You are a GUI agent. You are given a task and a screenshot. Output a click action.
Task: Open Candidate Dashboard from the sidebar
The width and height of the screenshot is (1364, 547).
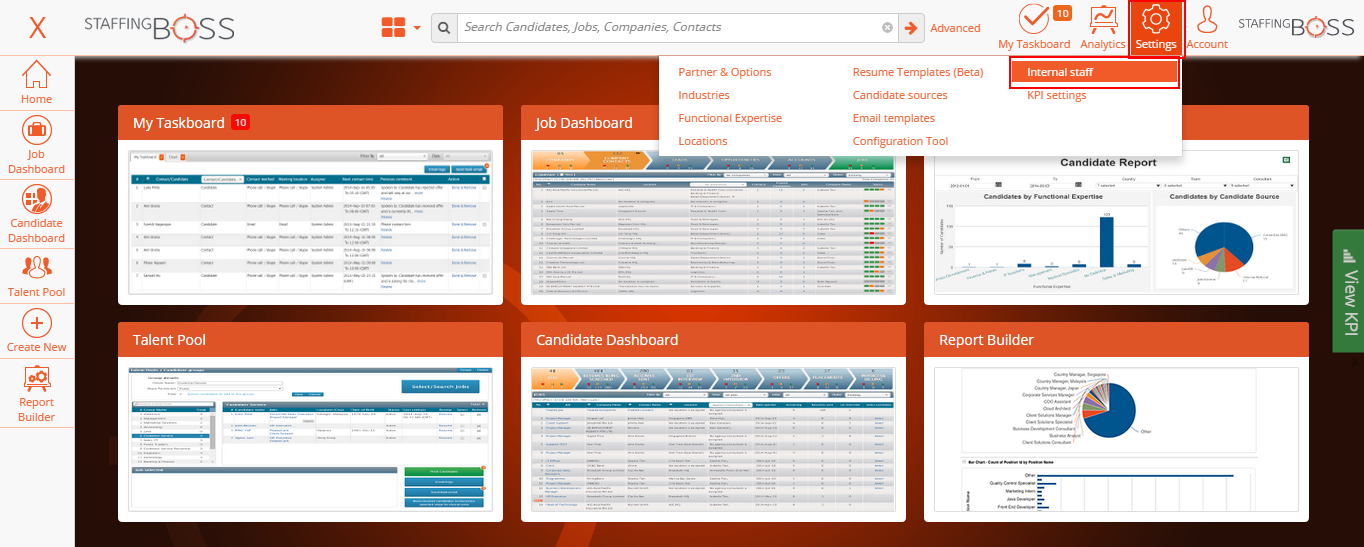(37, 215)
